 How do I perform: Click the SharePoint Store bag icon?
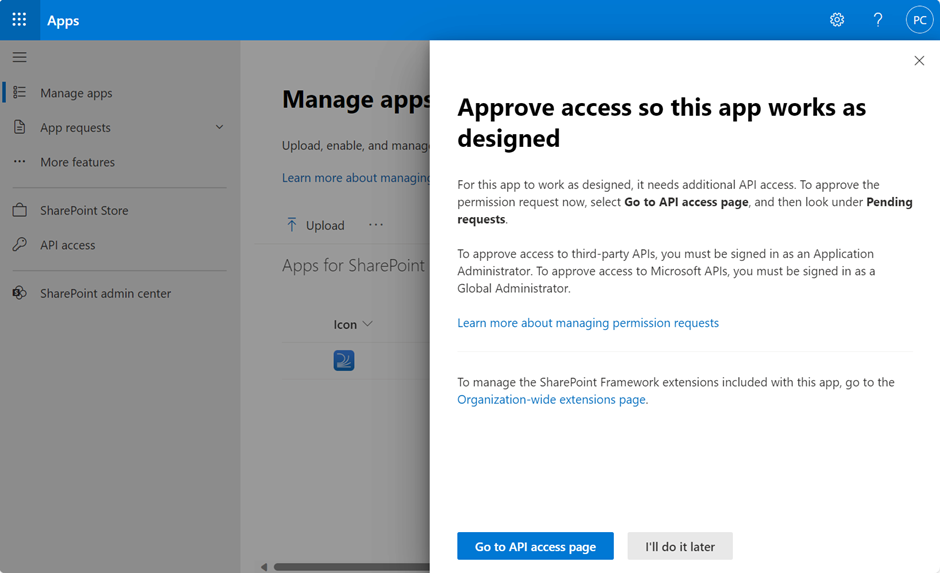(x=20, y=210)
